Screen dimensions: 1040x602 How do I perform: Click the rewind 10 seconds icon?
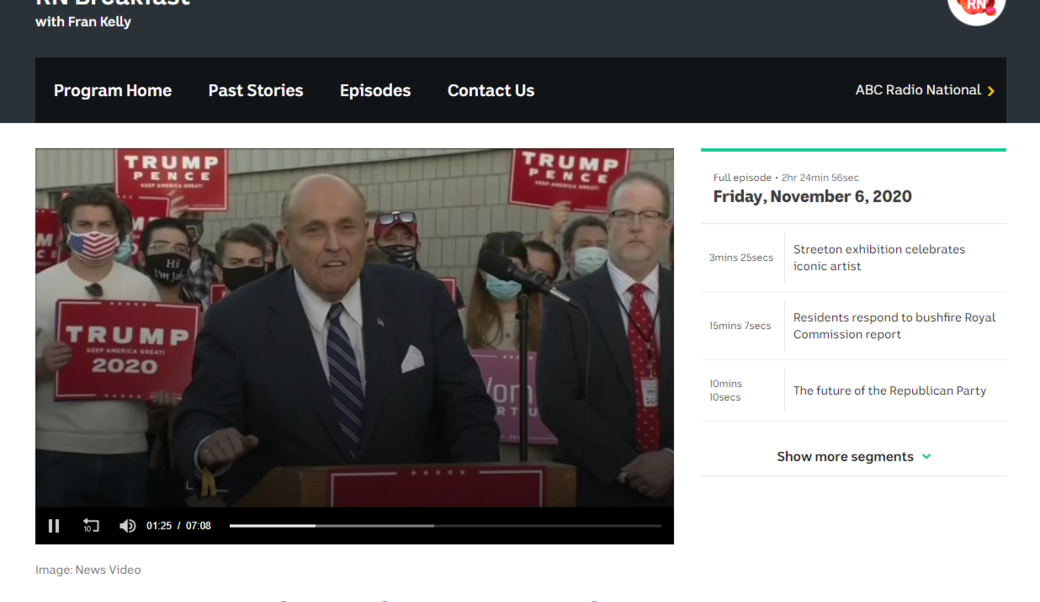point(91,526)
